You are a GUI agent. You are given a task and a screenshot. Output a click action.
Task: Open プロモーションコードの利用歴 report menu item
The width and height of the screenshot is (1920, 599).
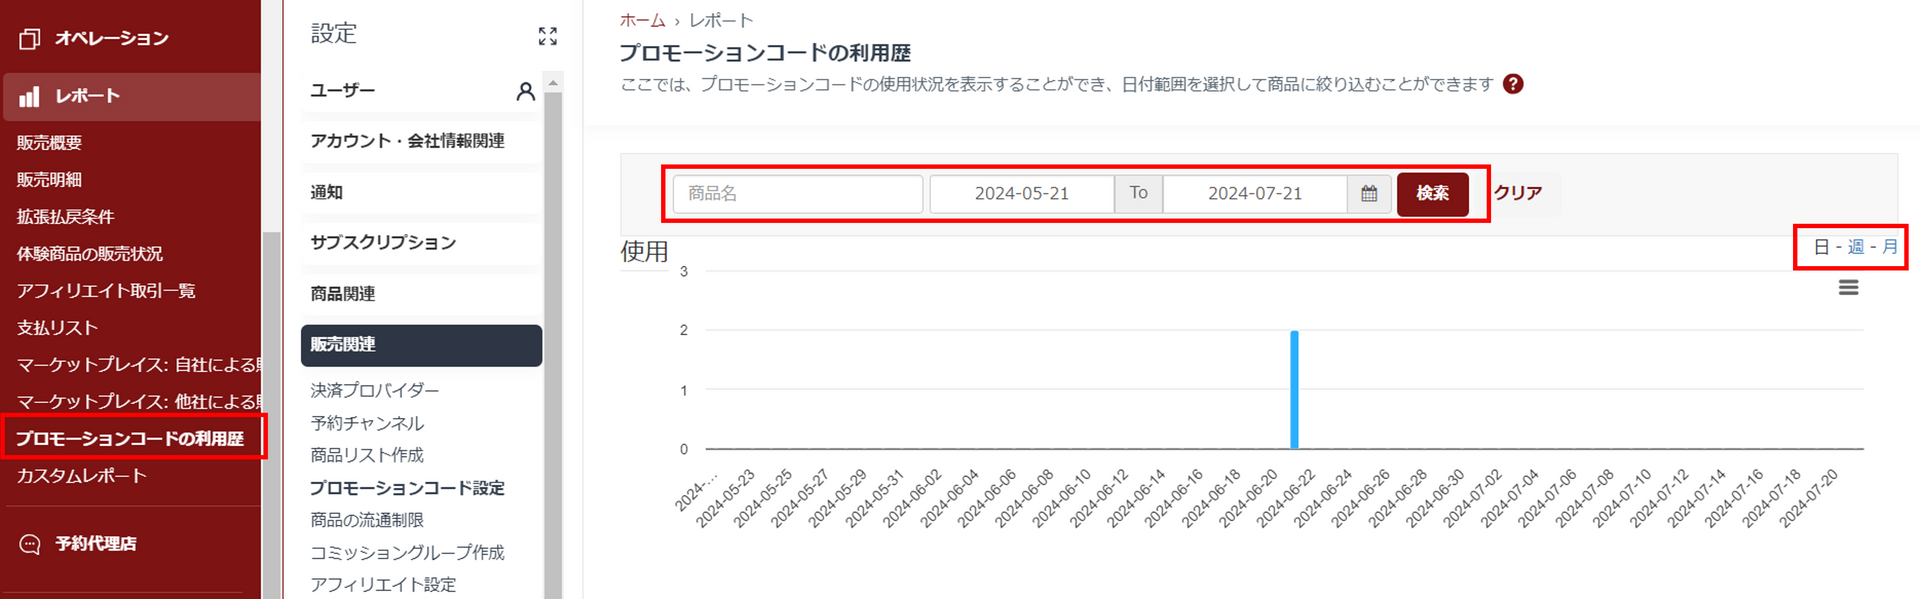130,439
